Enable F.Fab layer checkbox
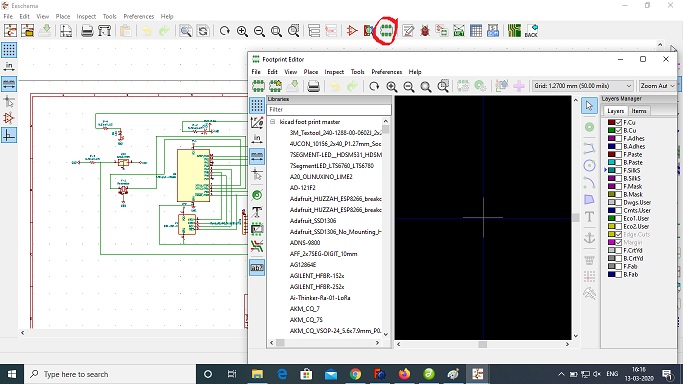This screenshot has height=384, width=683. point(618,266)
